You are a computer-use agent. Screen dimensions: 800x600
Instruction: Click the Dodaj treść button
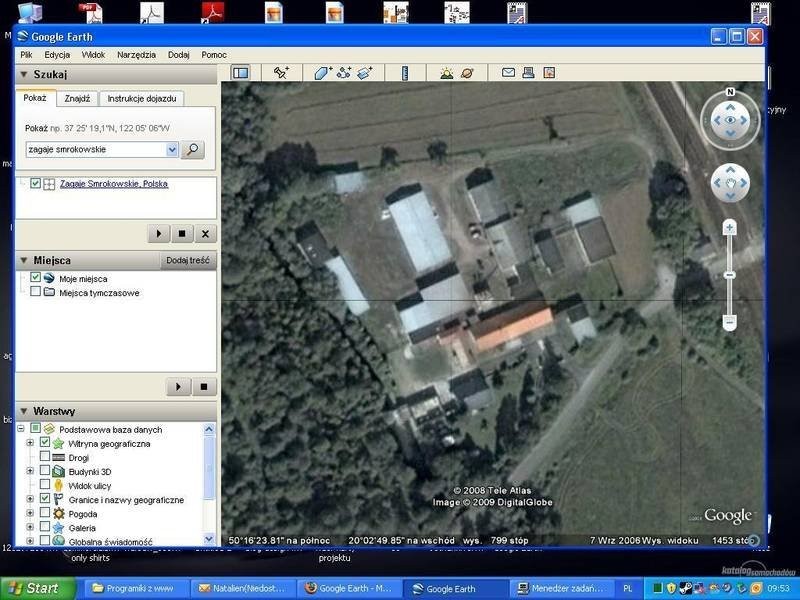[188, 260]
